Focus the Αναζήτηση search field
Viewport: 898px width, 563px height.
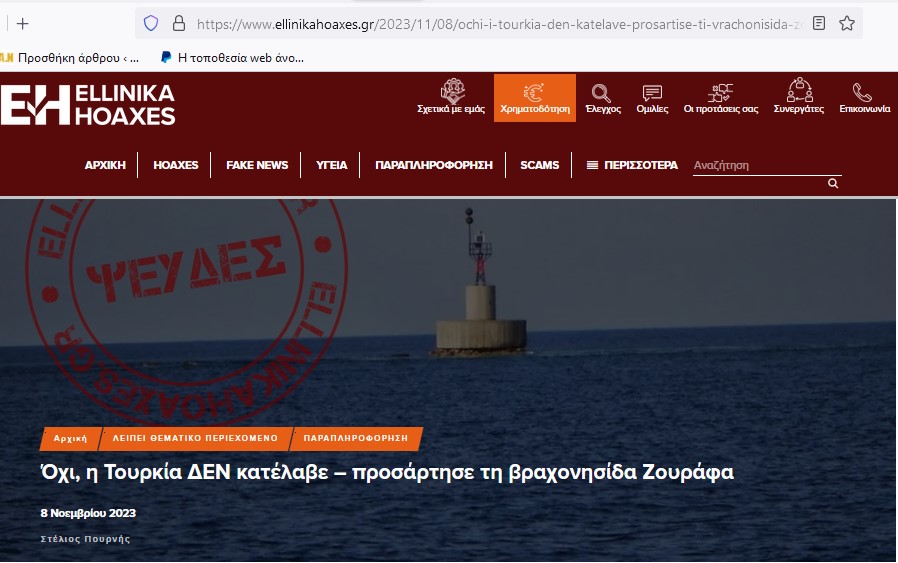pos(767,166)
